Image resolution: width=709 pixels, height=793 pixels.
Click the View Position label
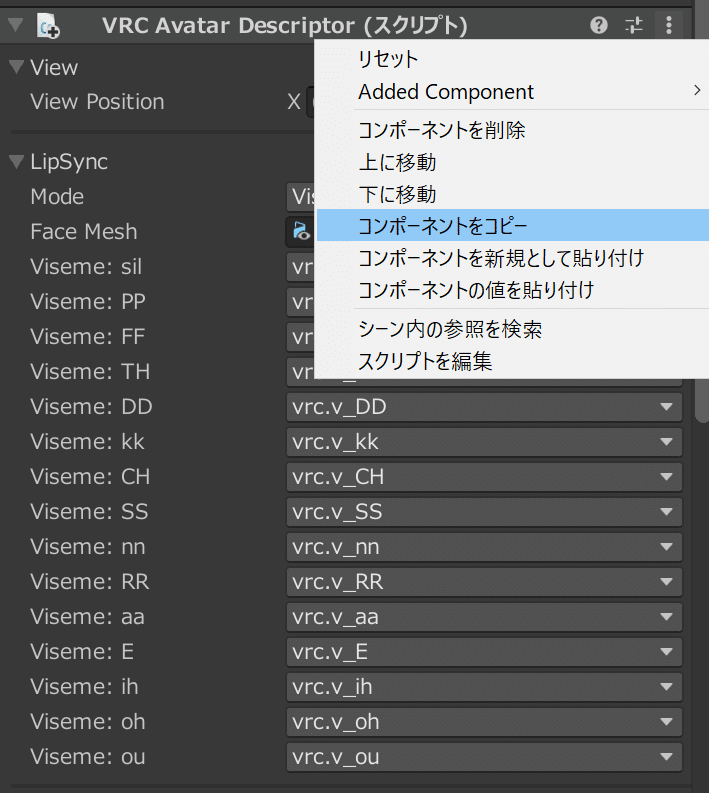click(97, 102)
